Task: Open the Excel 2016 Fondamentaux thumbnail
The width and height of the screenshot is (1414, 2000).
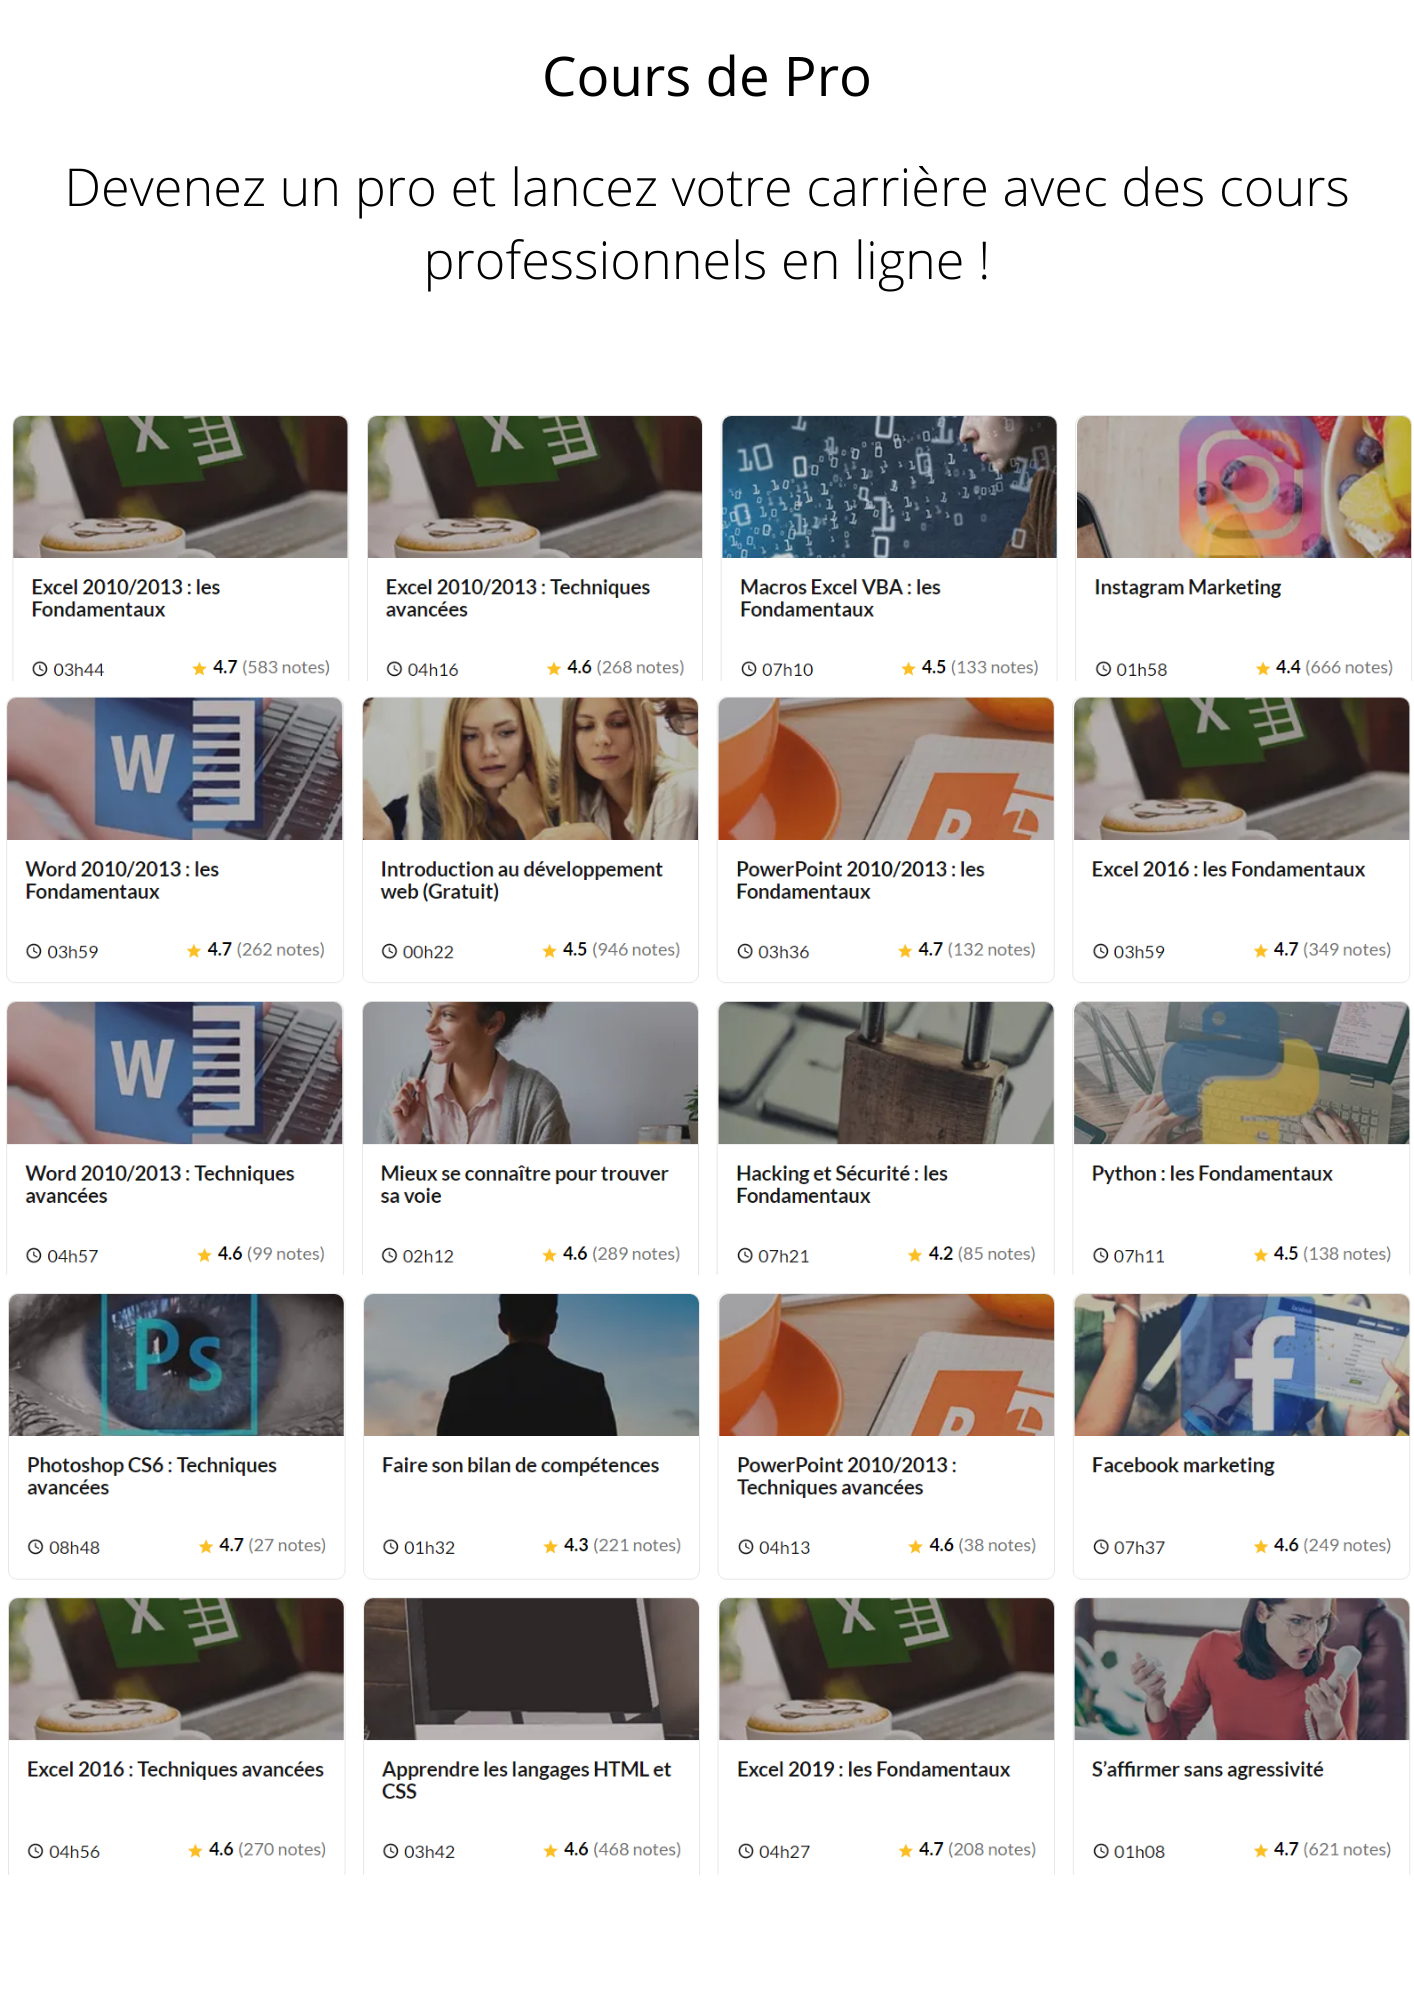Action: click(1241, 769)
